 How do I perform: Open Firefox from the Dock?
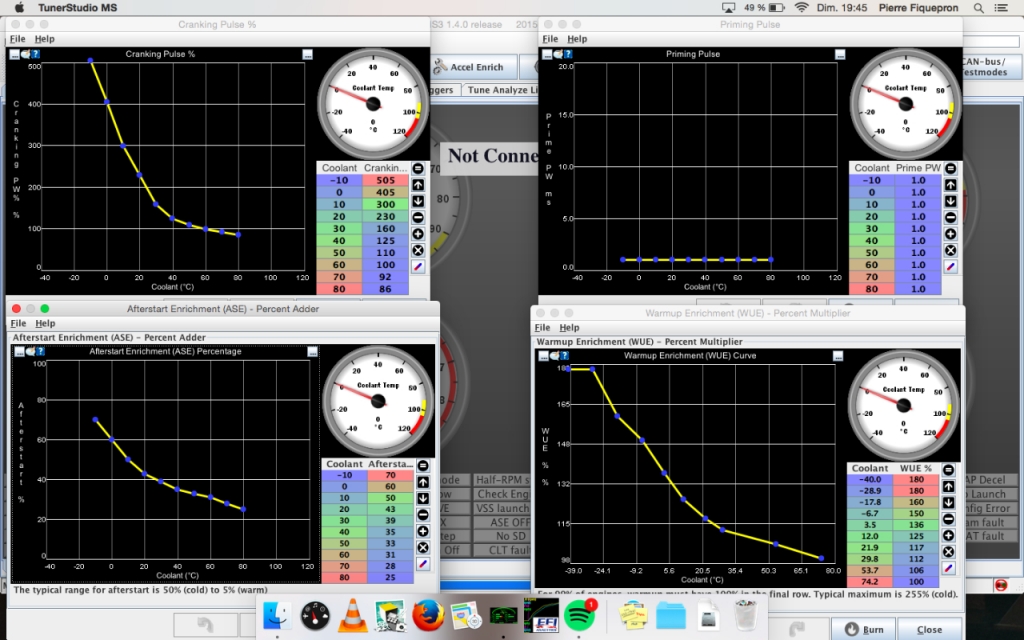point(428,615)
